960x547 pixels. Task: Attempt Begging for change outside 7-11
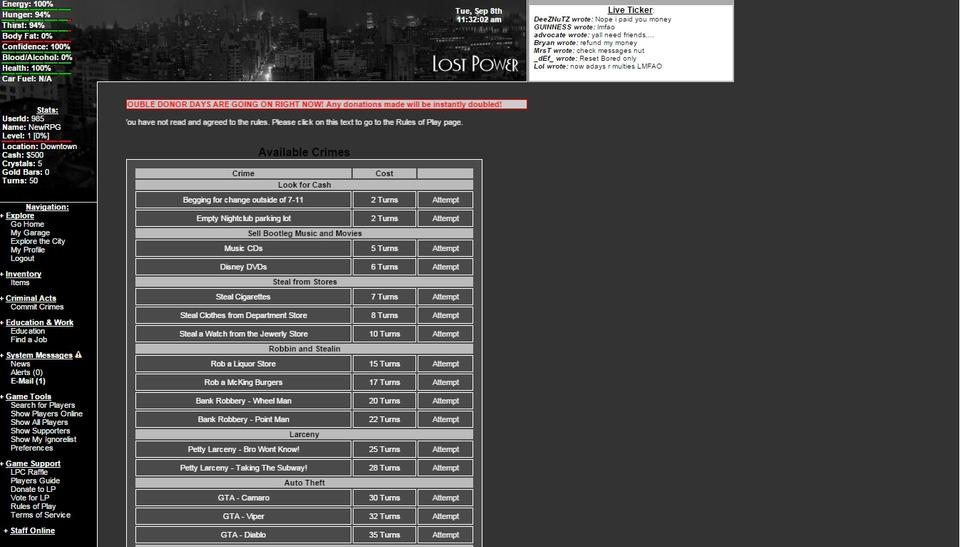[445, 200]
